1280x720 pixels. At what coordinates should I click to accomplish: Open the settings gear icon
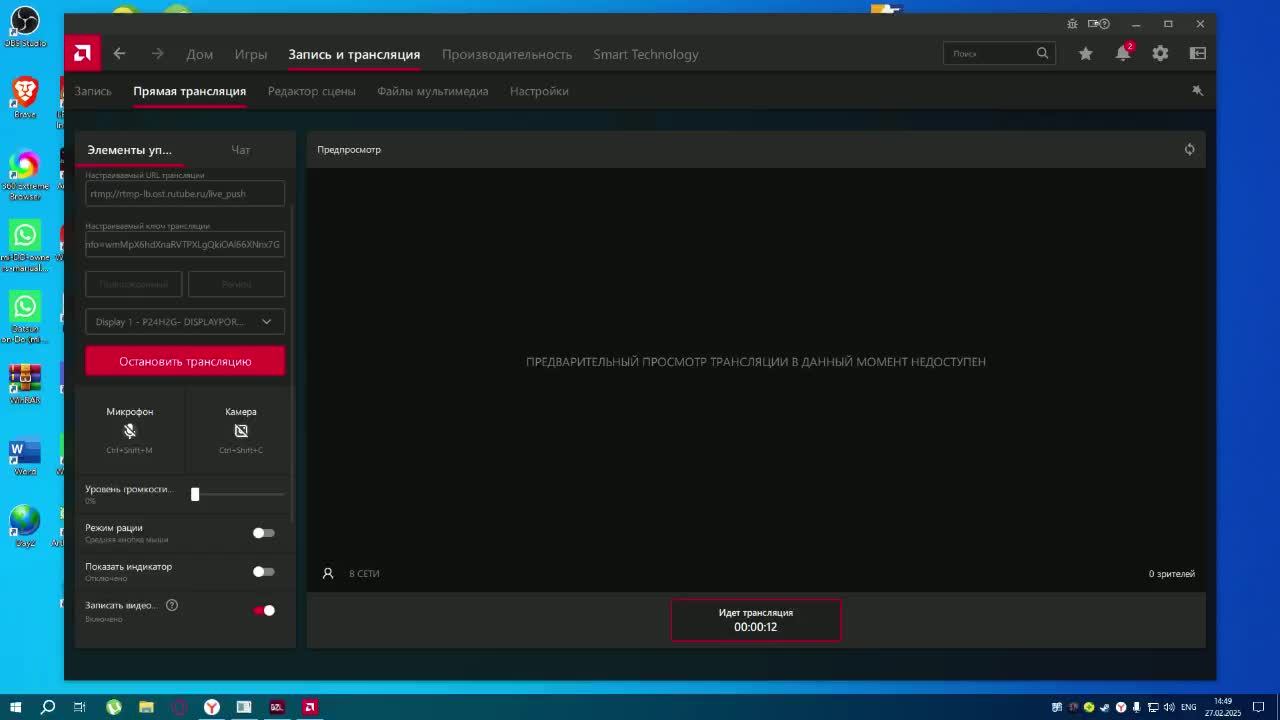coord(1160,54)
